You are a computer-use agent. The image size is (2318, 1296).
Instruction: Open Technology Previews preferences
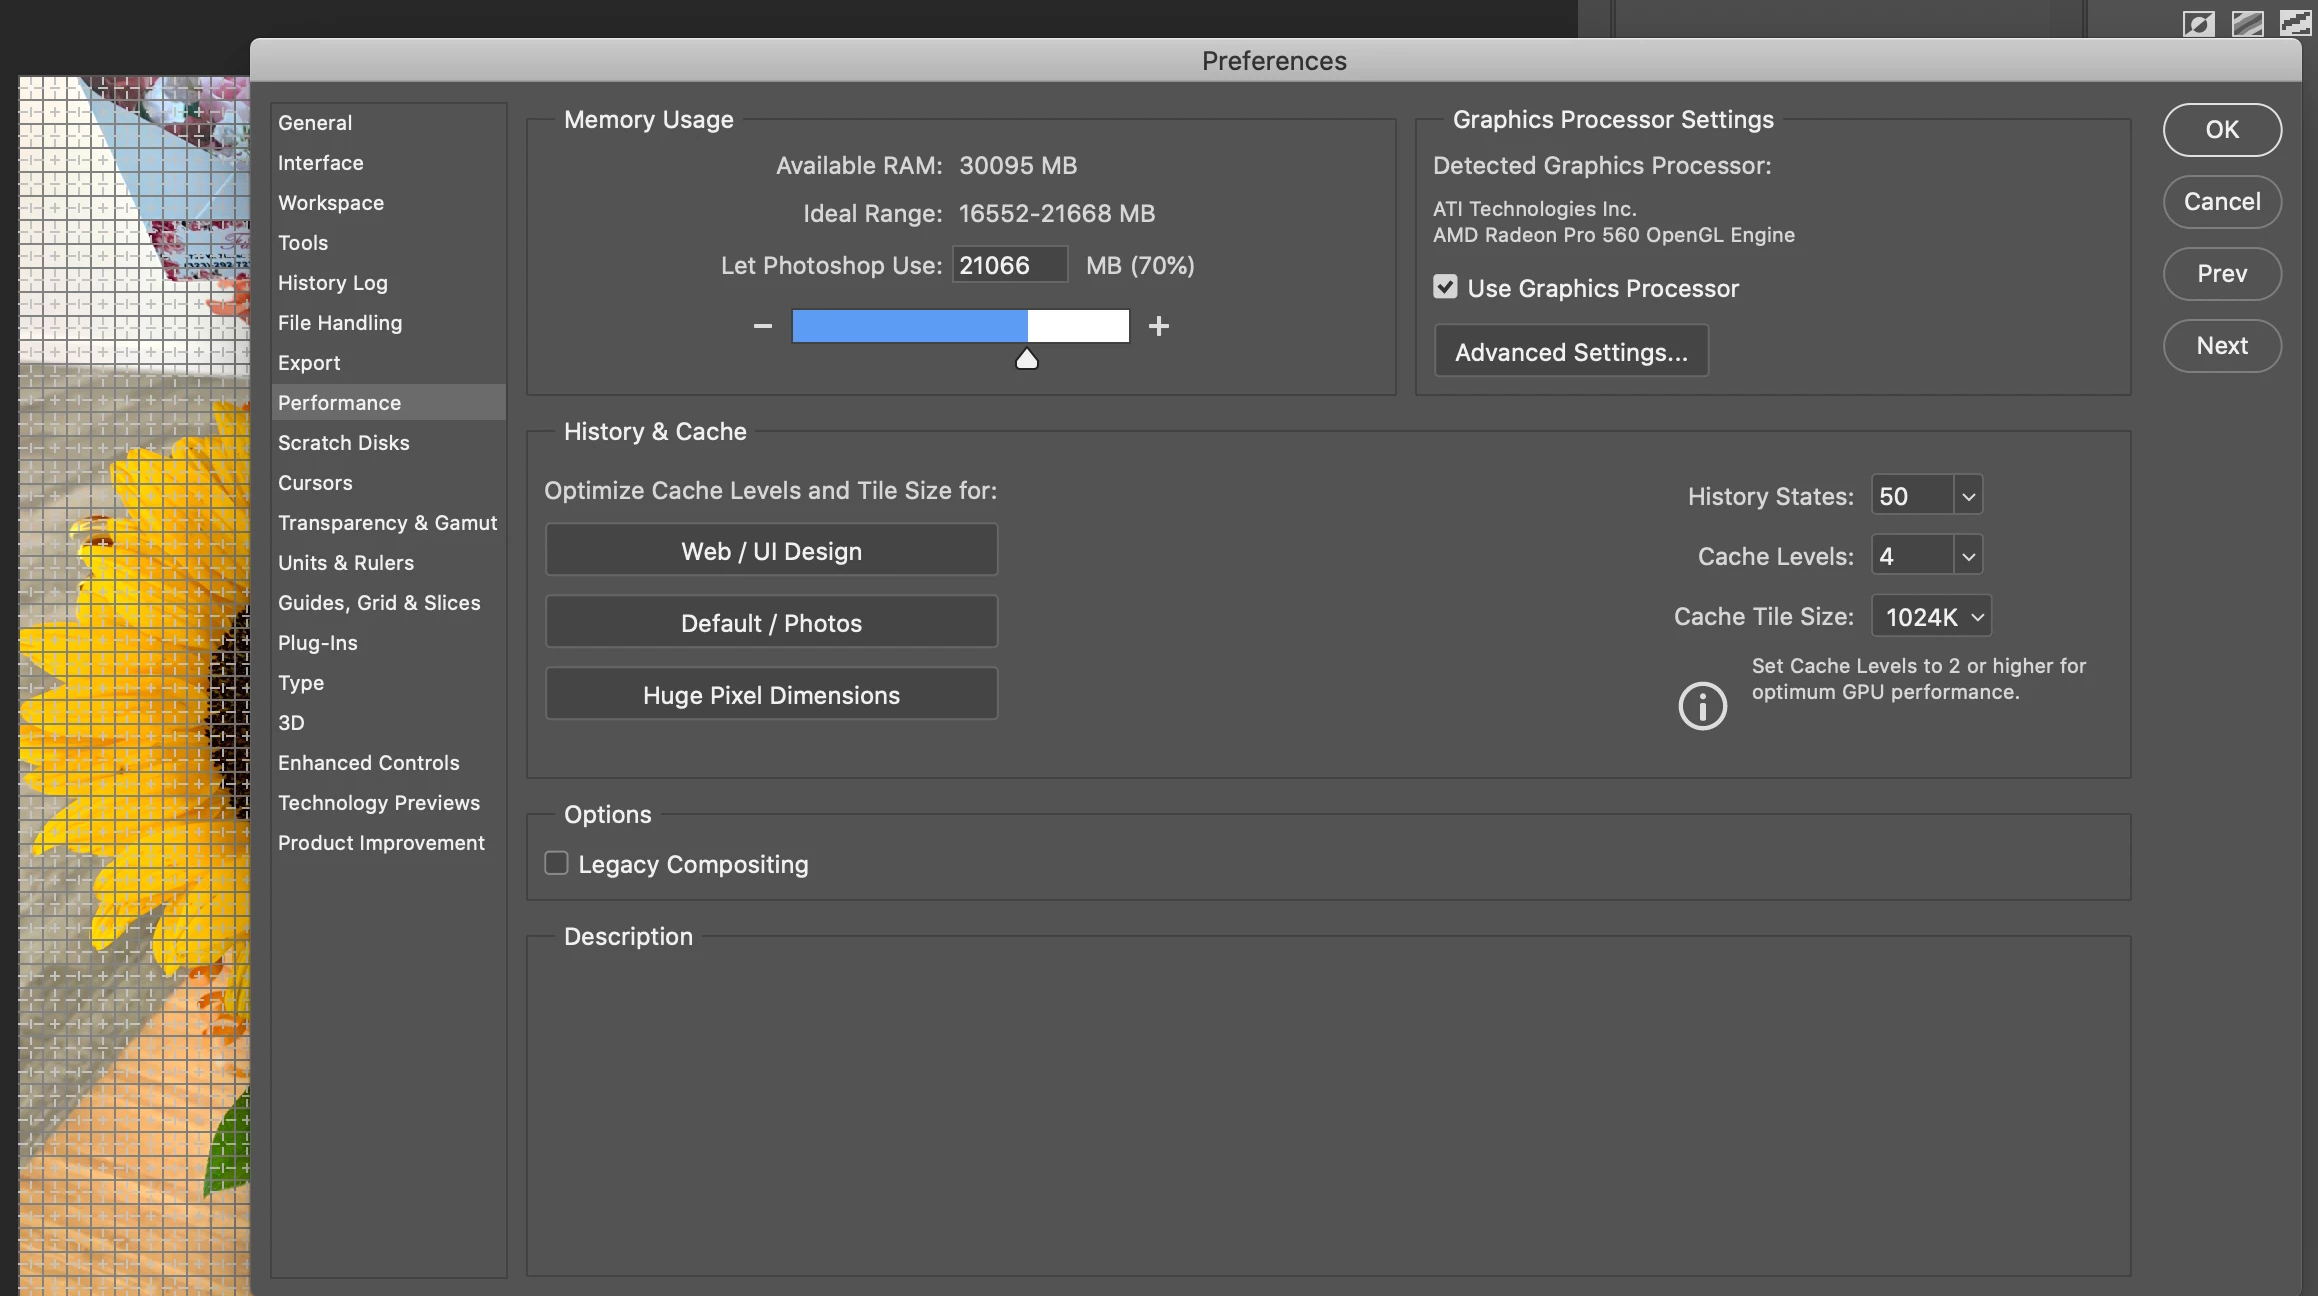(388, 803)
